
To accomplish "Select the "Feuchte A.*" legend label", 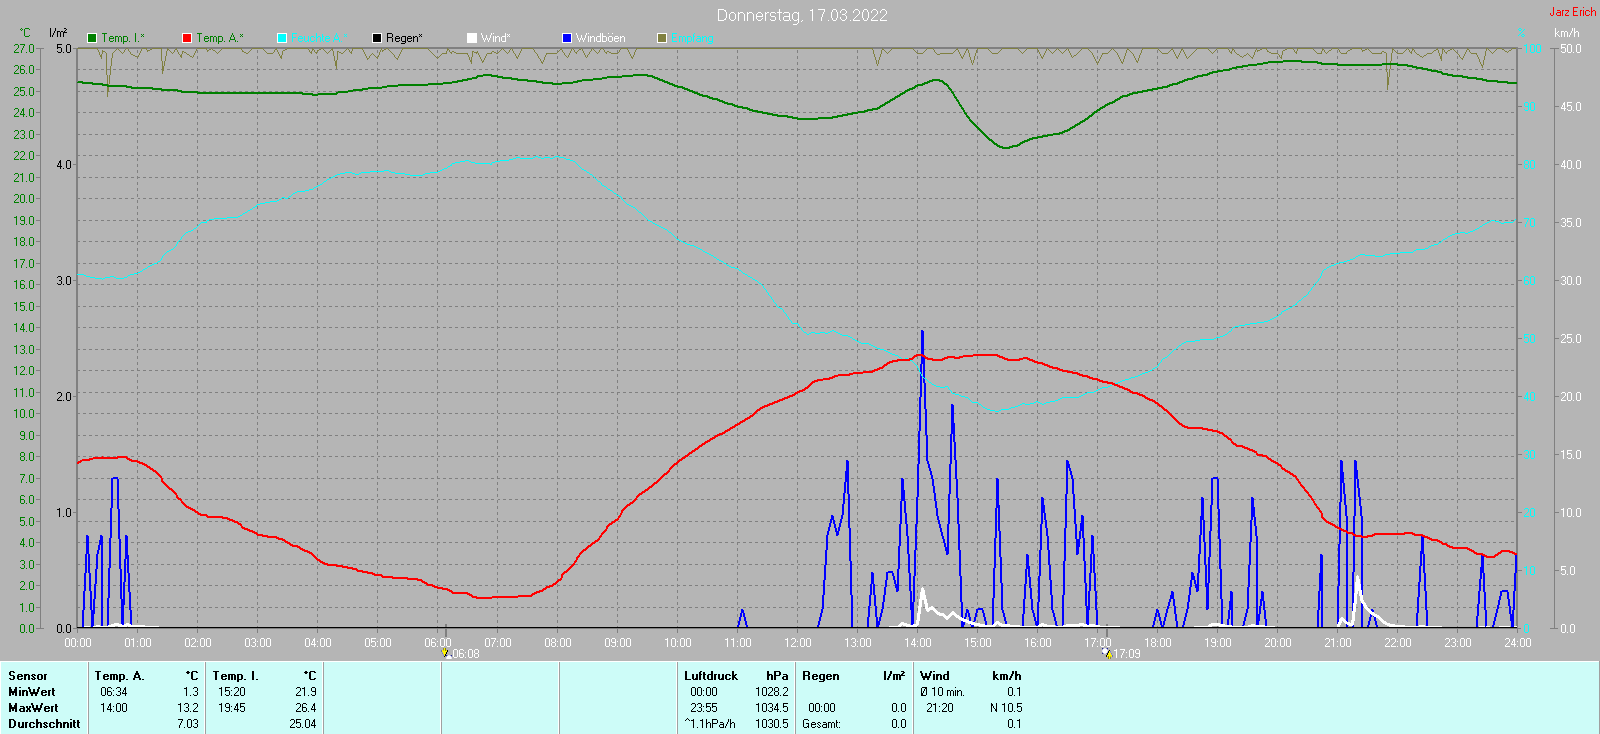I will (320, 38).
